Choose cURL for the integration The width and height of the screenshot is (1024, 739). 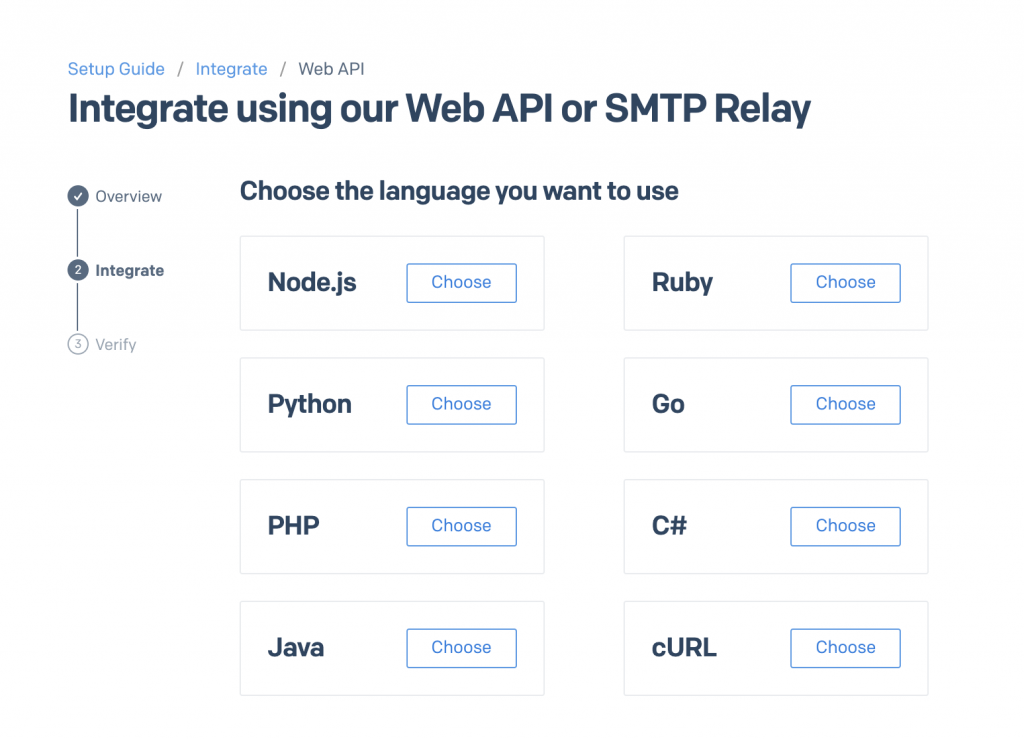(x=845, y=648)
